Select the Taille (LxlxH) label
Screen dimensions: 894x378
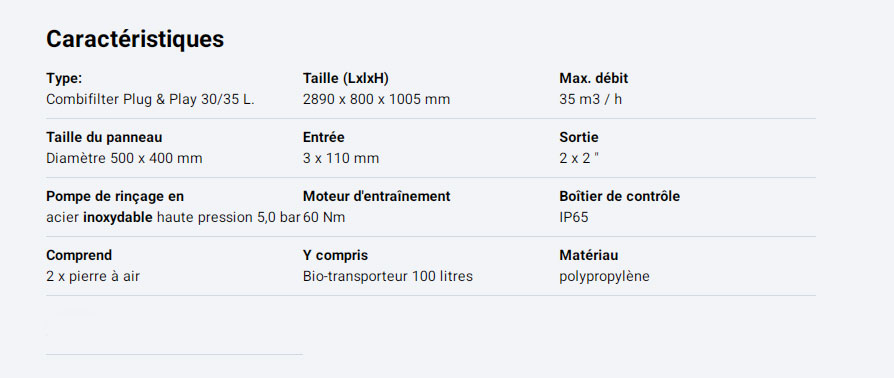tap(346, 78)
